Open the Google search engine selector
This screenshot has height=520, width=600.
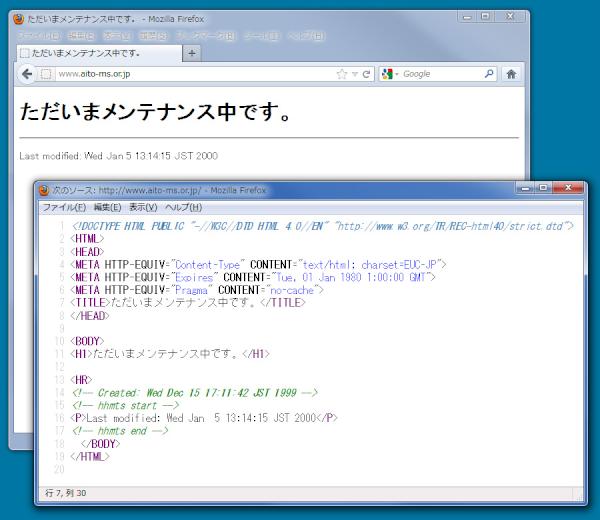click(x=390, y=74)
